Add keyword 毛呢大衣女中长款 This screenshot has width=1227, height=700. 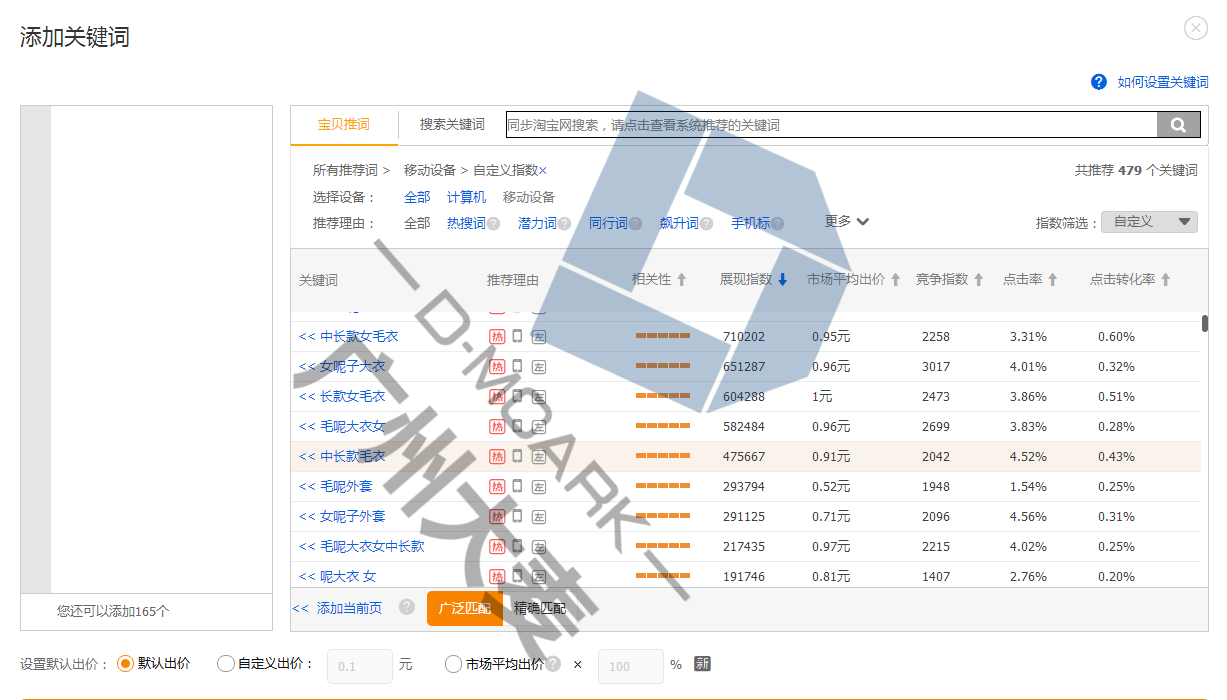361,547
